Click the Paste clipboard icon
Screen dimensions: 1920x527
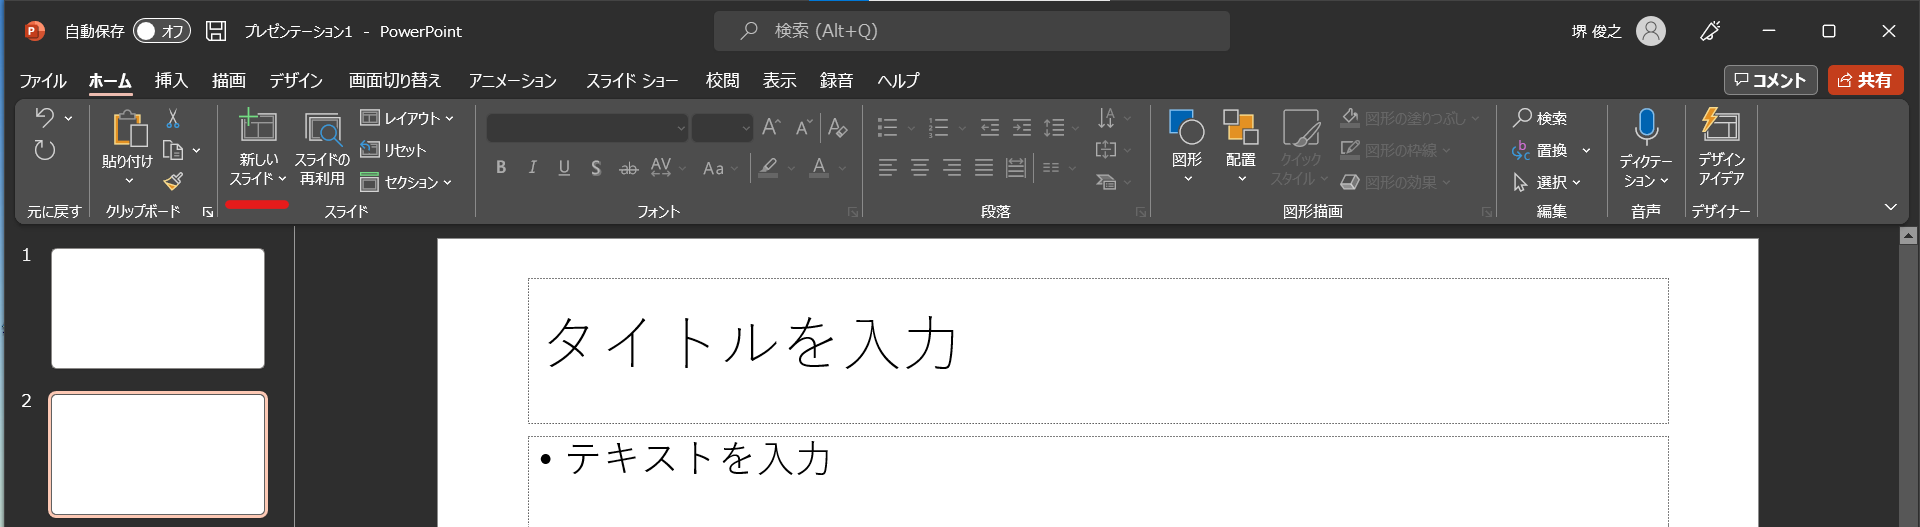click(129, 129)
